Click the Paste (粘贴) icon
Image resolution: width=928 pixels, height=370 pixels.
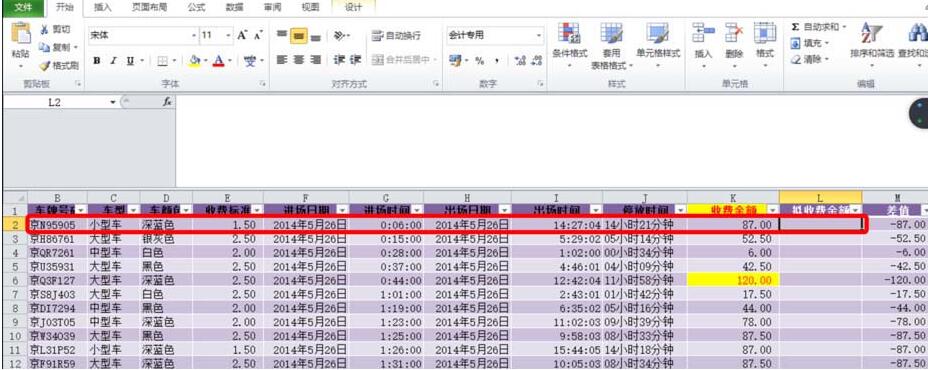(21, 34)
